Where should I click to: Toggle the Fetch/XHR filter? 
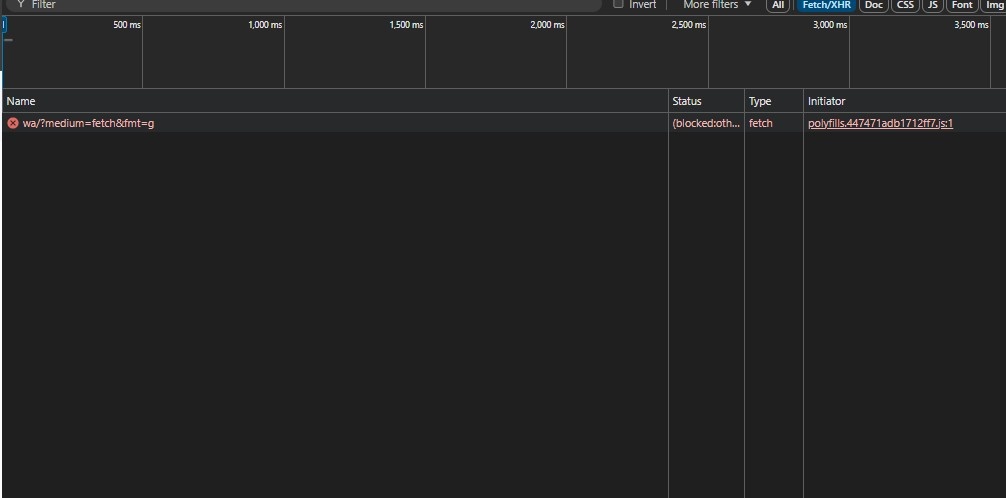(826, 5)
